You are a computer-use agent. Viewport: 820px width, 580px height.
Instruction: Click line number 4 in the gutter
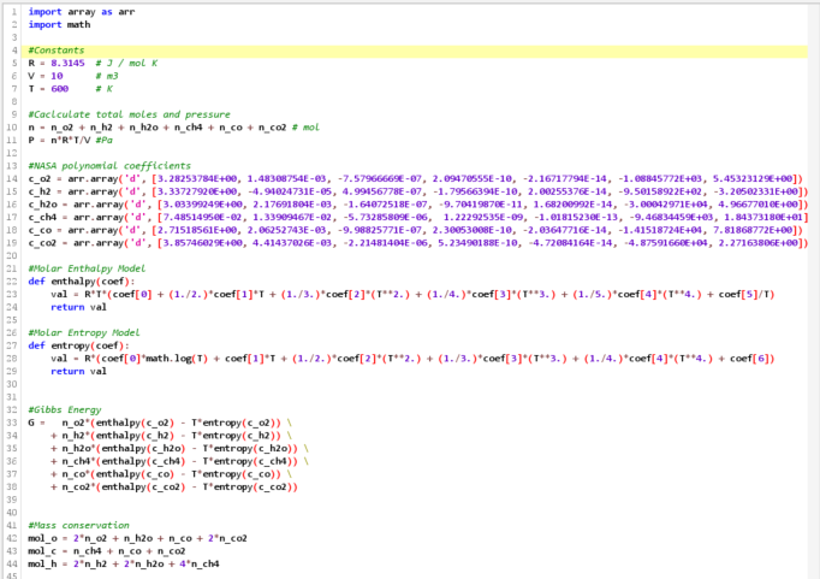[15, 50]
